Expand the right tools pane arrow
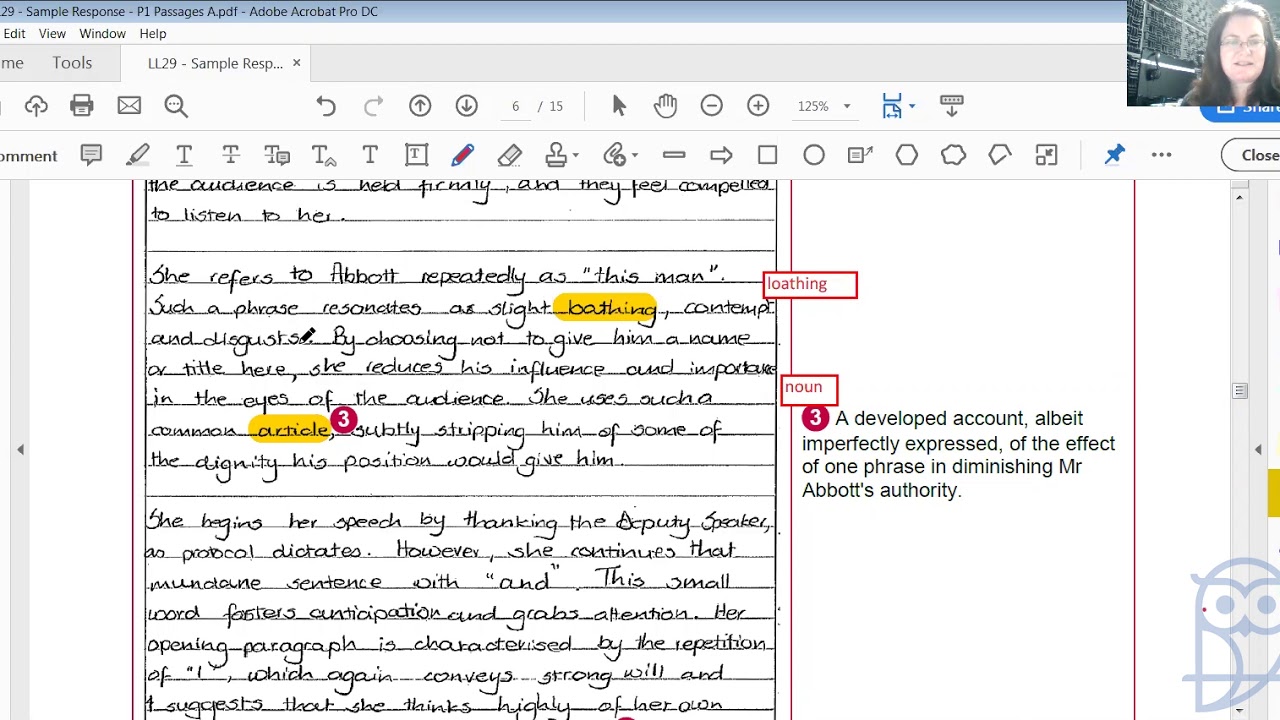This screenshot has width=1280, height=720. pos(1258,450)
